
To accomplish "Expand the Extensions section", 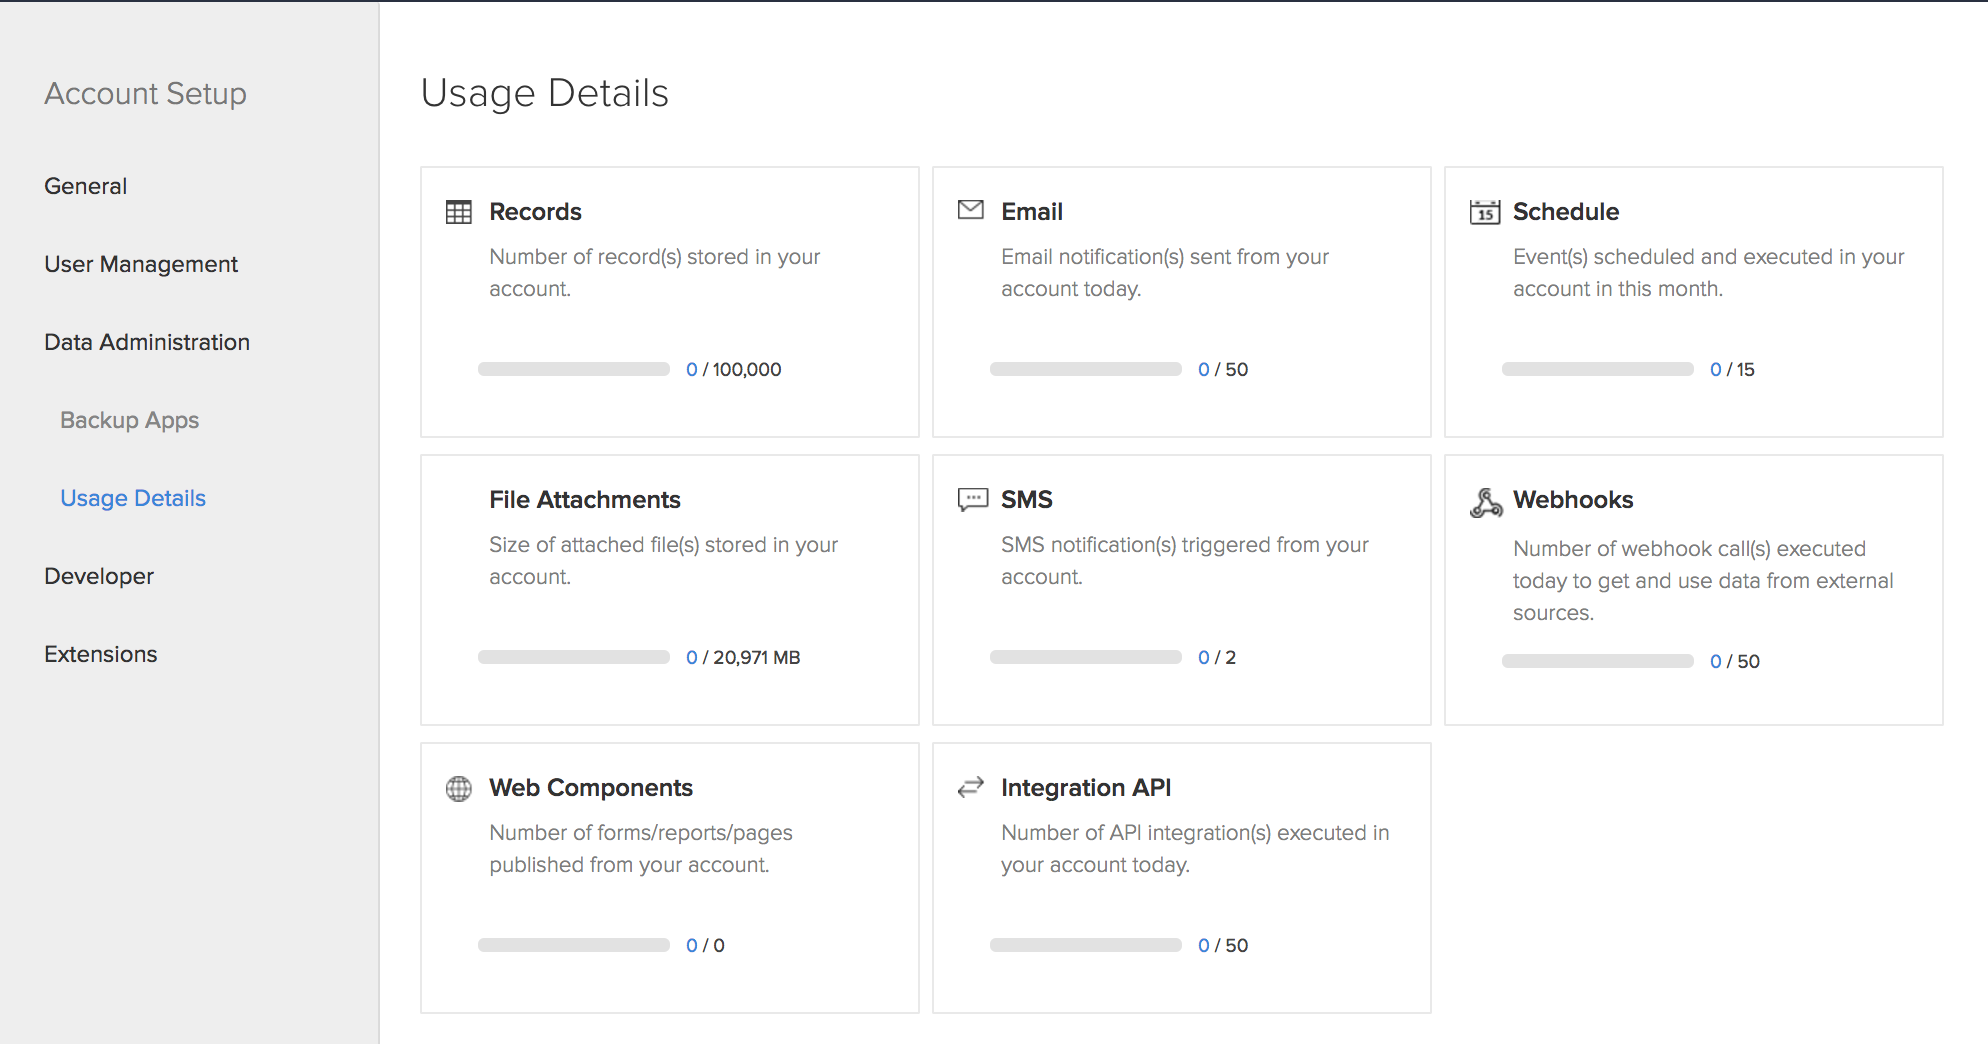I will tap(100, 654).
